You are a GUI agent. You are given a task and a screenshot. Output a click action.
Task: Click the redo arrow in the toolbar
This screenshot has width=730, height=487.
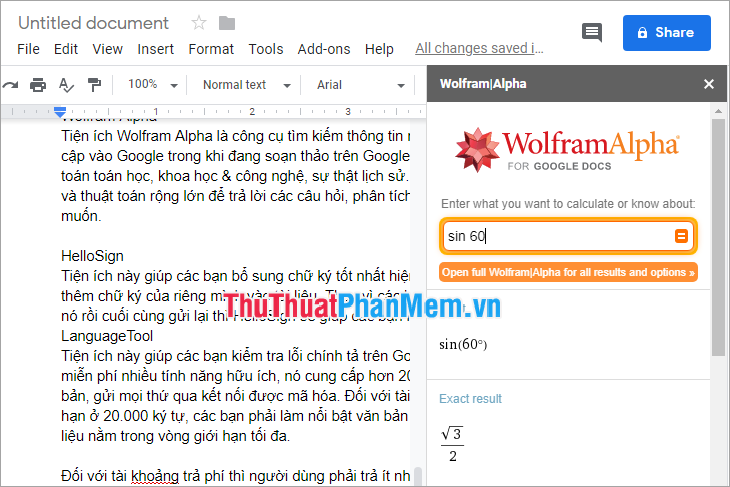[x=10, y=85]
